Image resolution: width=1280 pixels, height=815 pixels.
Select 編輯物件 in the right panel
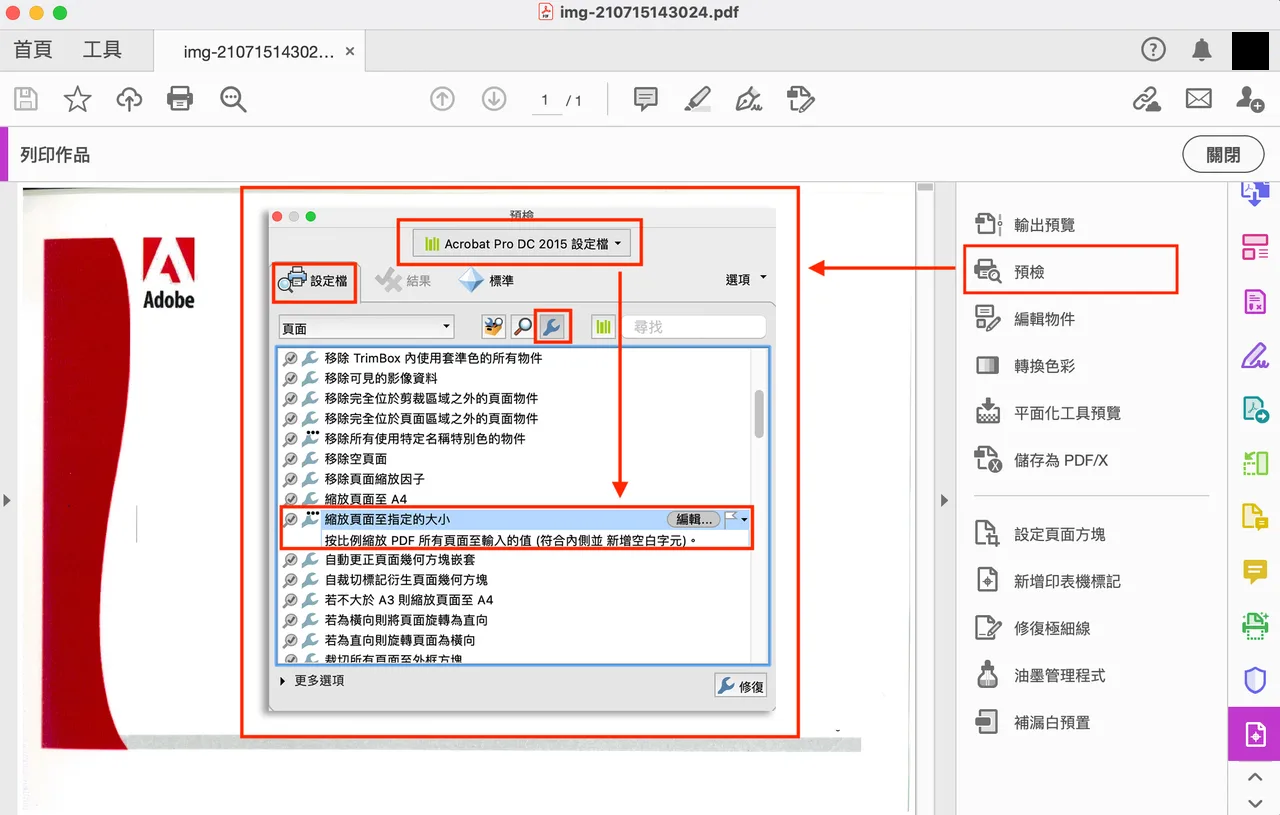(1044, 319)
